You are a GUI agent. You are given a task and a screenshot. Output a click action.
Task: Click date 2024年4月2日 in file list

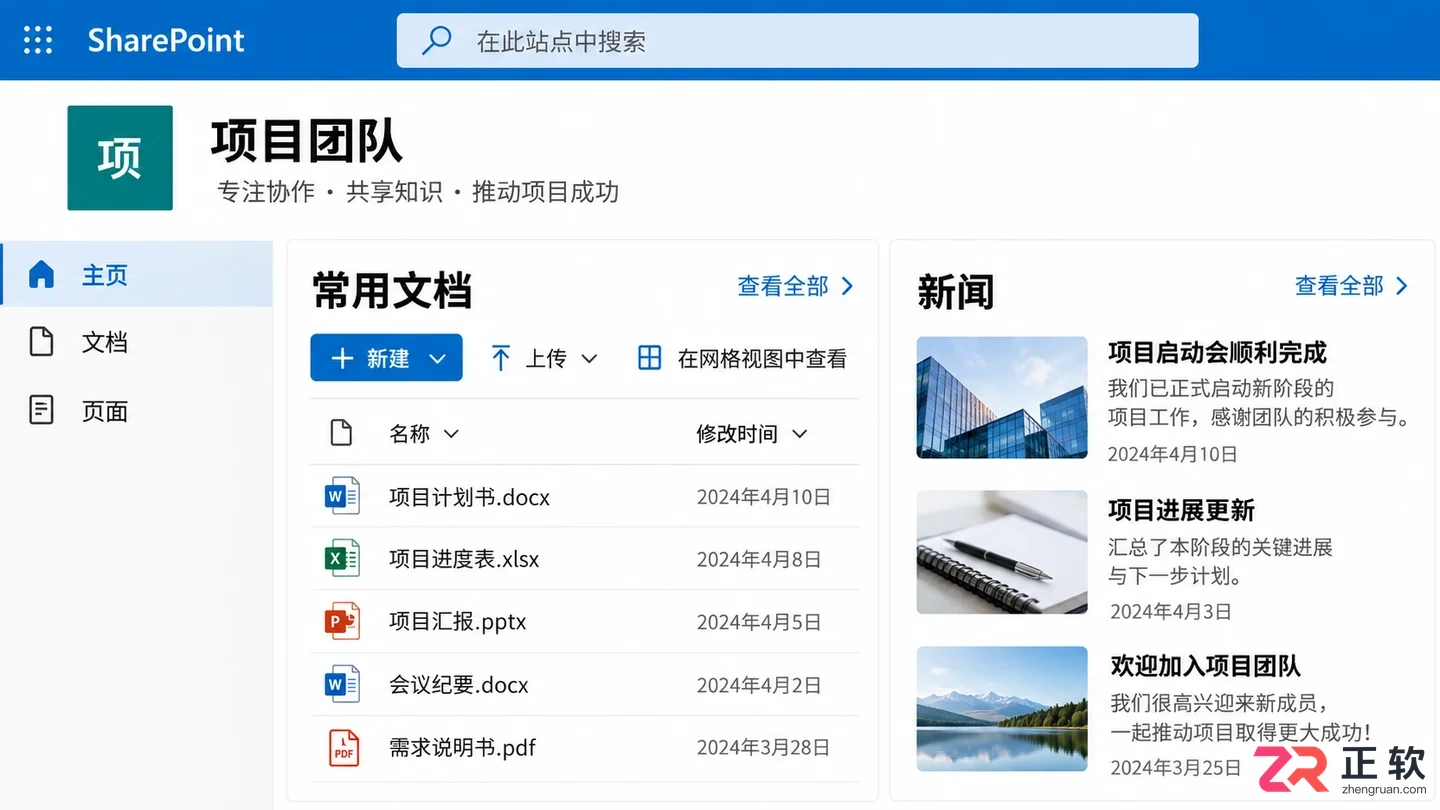[x=759, y=685]
